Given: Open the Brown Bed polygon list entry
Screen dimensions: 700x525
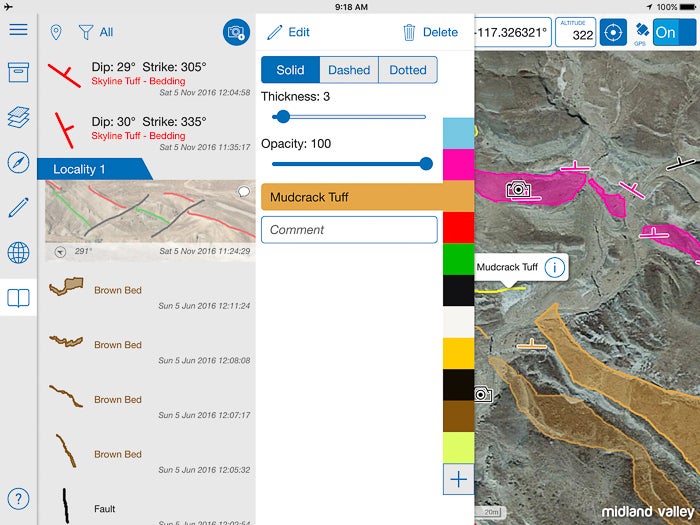Looking at the screenshot, I should click(145, 291).
